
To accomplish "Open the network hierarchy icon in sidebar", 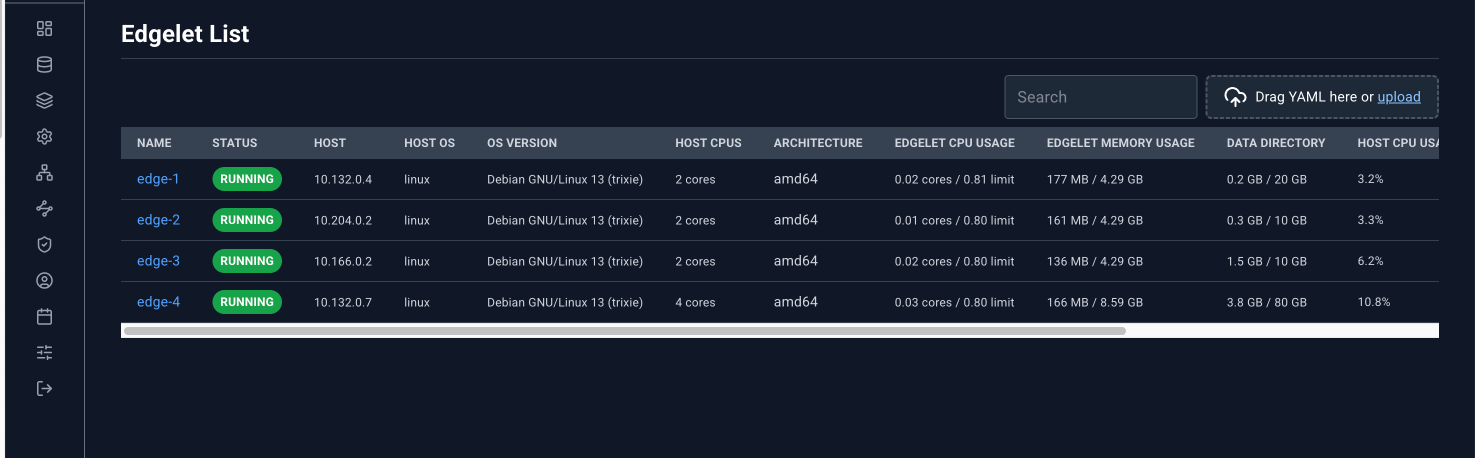I will 44,172.
